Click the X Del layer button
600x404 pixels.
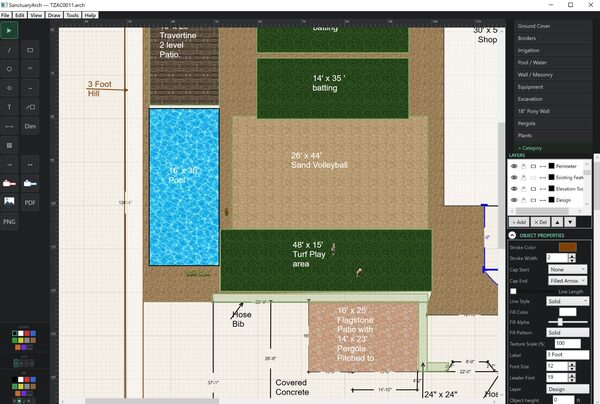click(540, 222)
